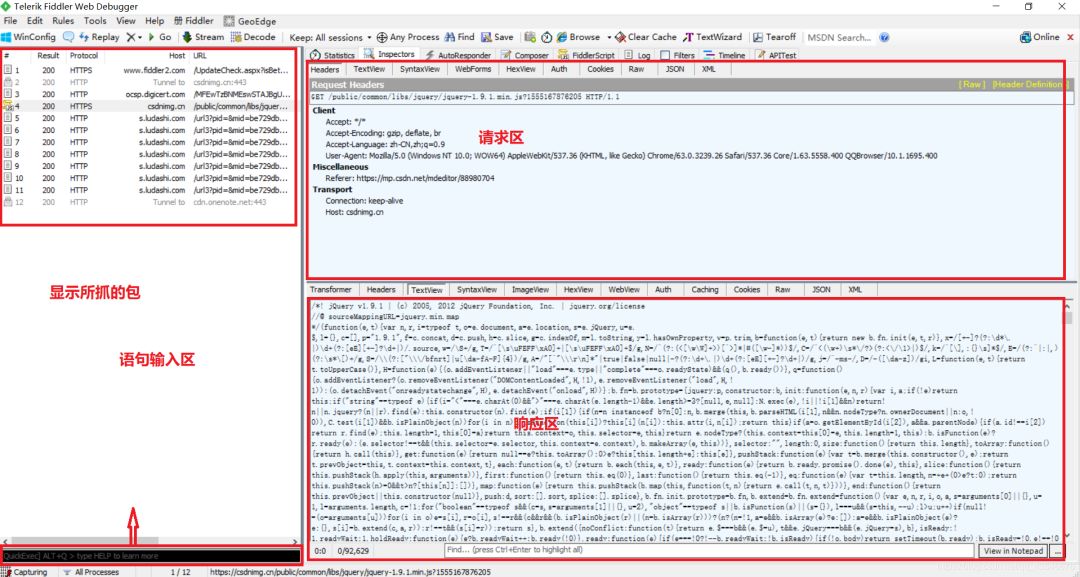Toggle Decode mode
Image resolution: width=1080 pixels, height=577 pixels.
tap(253, 37)
